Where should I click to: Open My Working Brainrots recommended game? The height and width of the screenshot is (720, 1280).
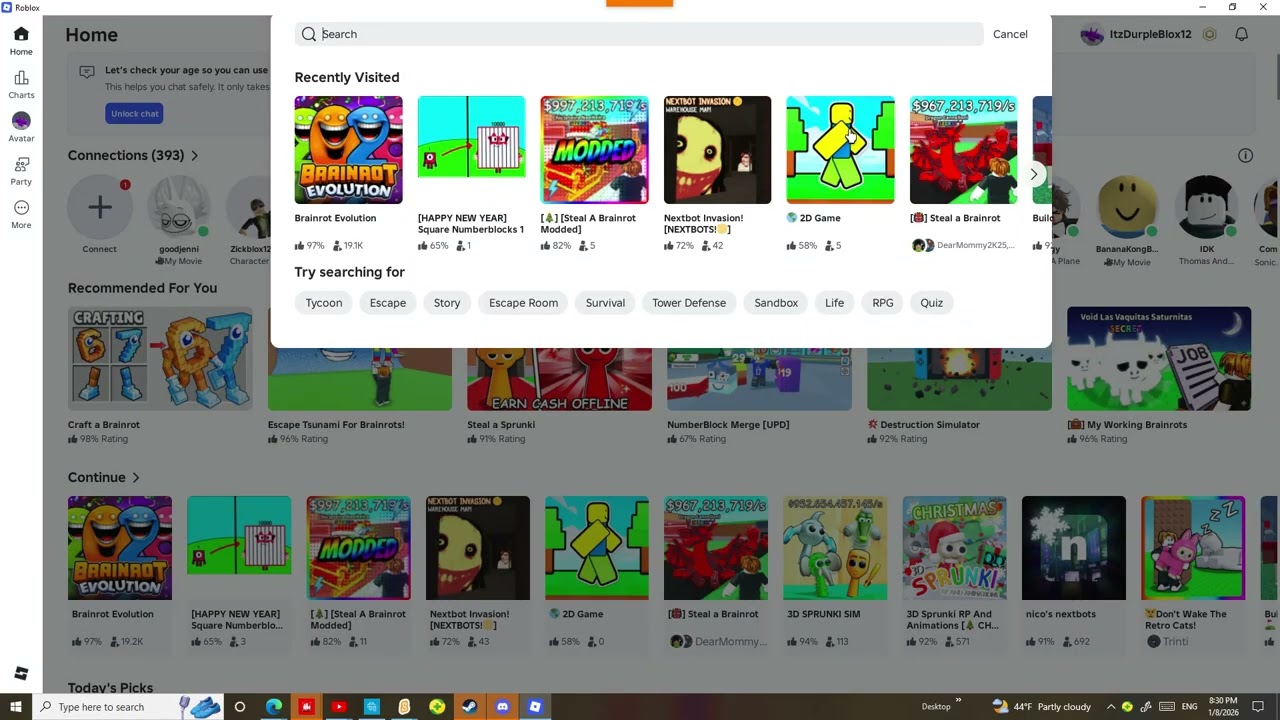click(x=1159, y=359)
